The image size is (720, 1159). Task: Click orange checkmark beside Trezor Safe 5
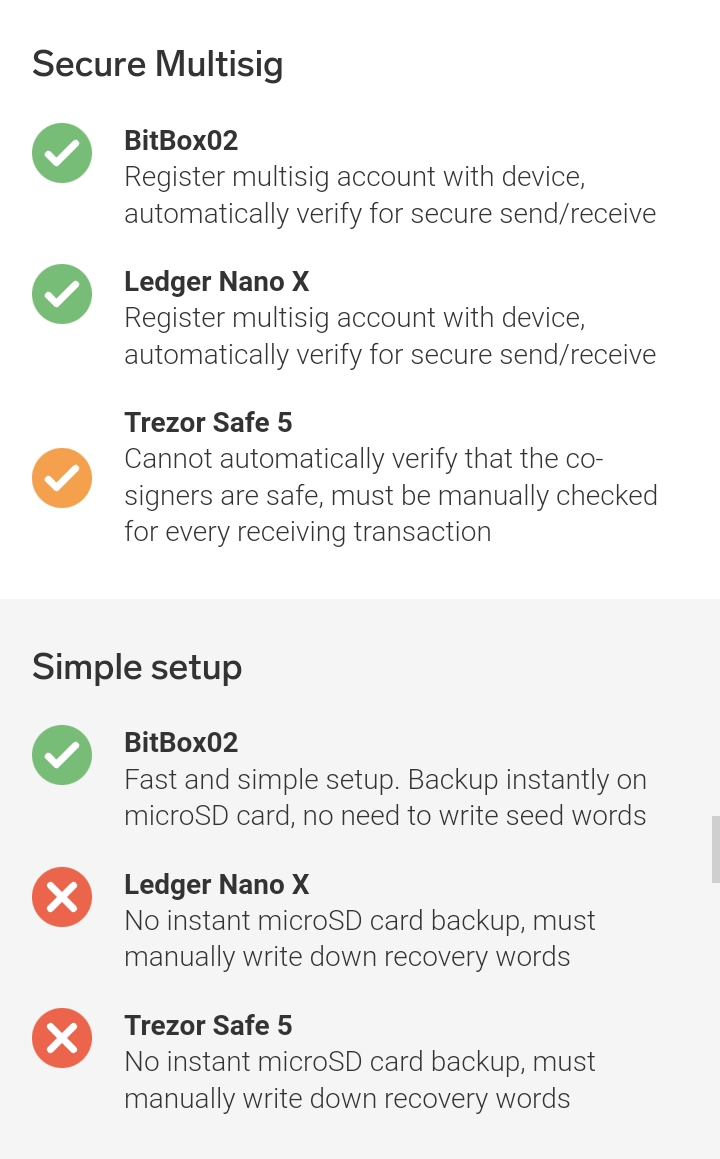point(62,478)
